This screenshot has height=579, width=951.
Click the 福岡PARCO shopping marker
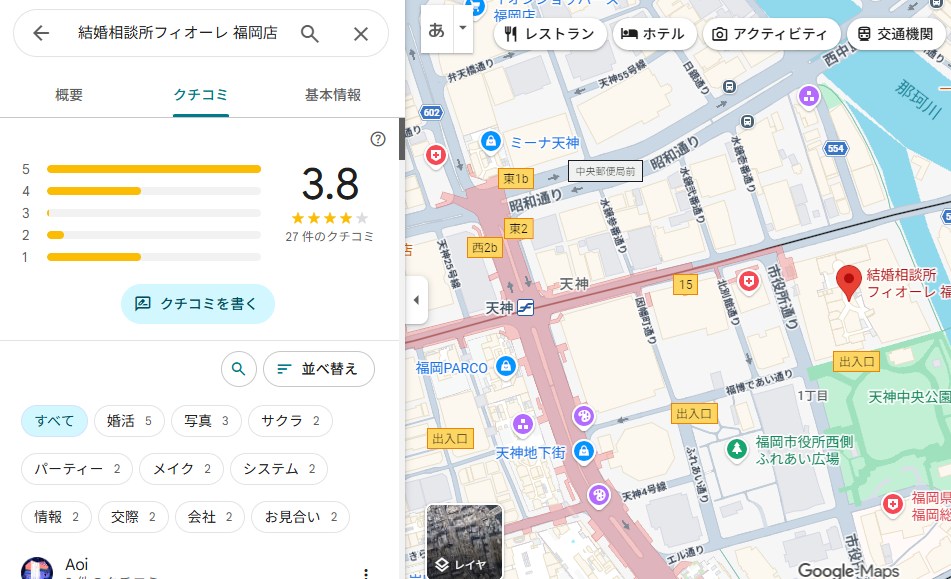coord(506,368)
